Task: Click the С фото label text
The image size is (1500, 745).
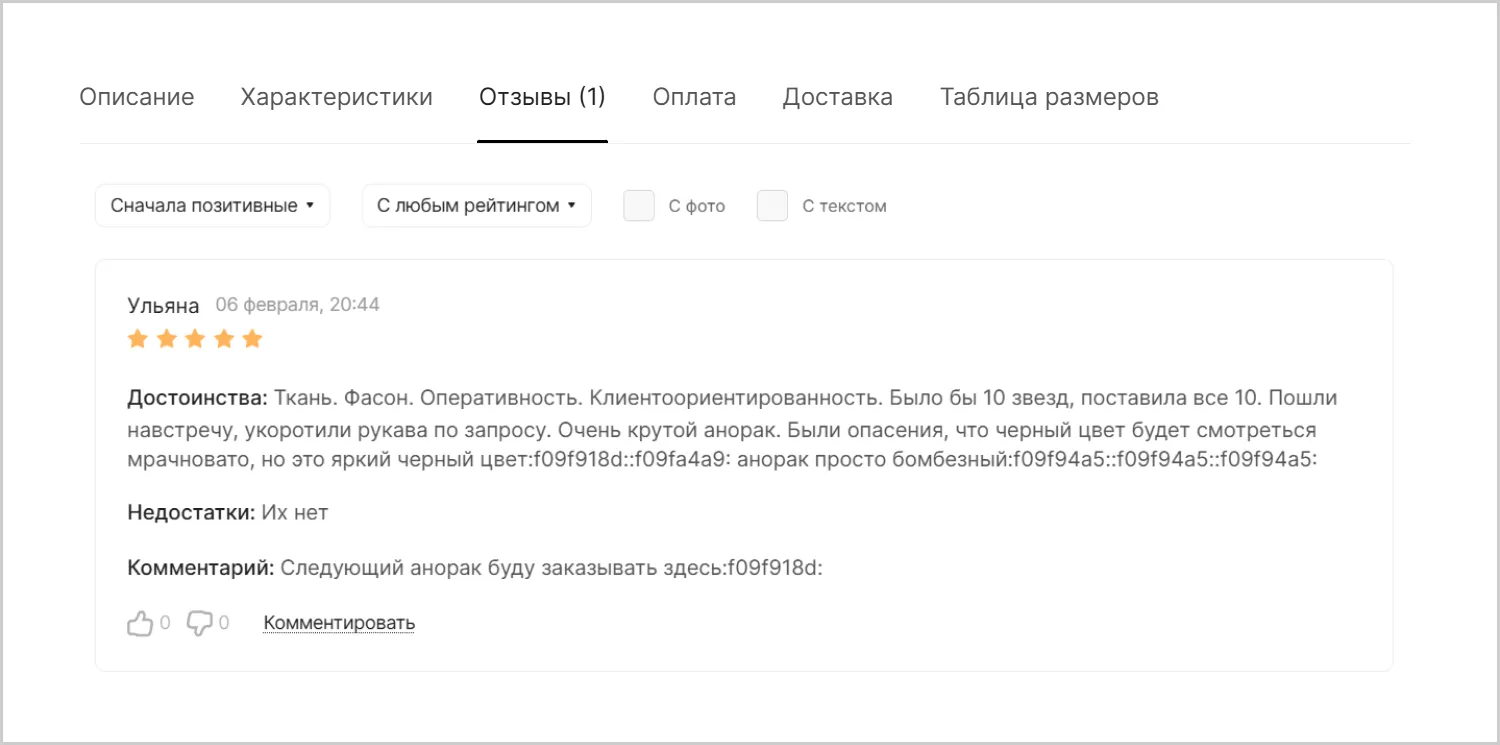Action: tap(697, 207)
